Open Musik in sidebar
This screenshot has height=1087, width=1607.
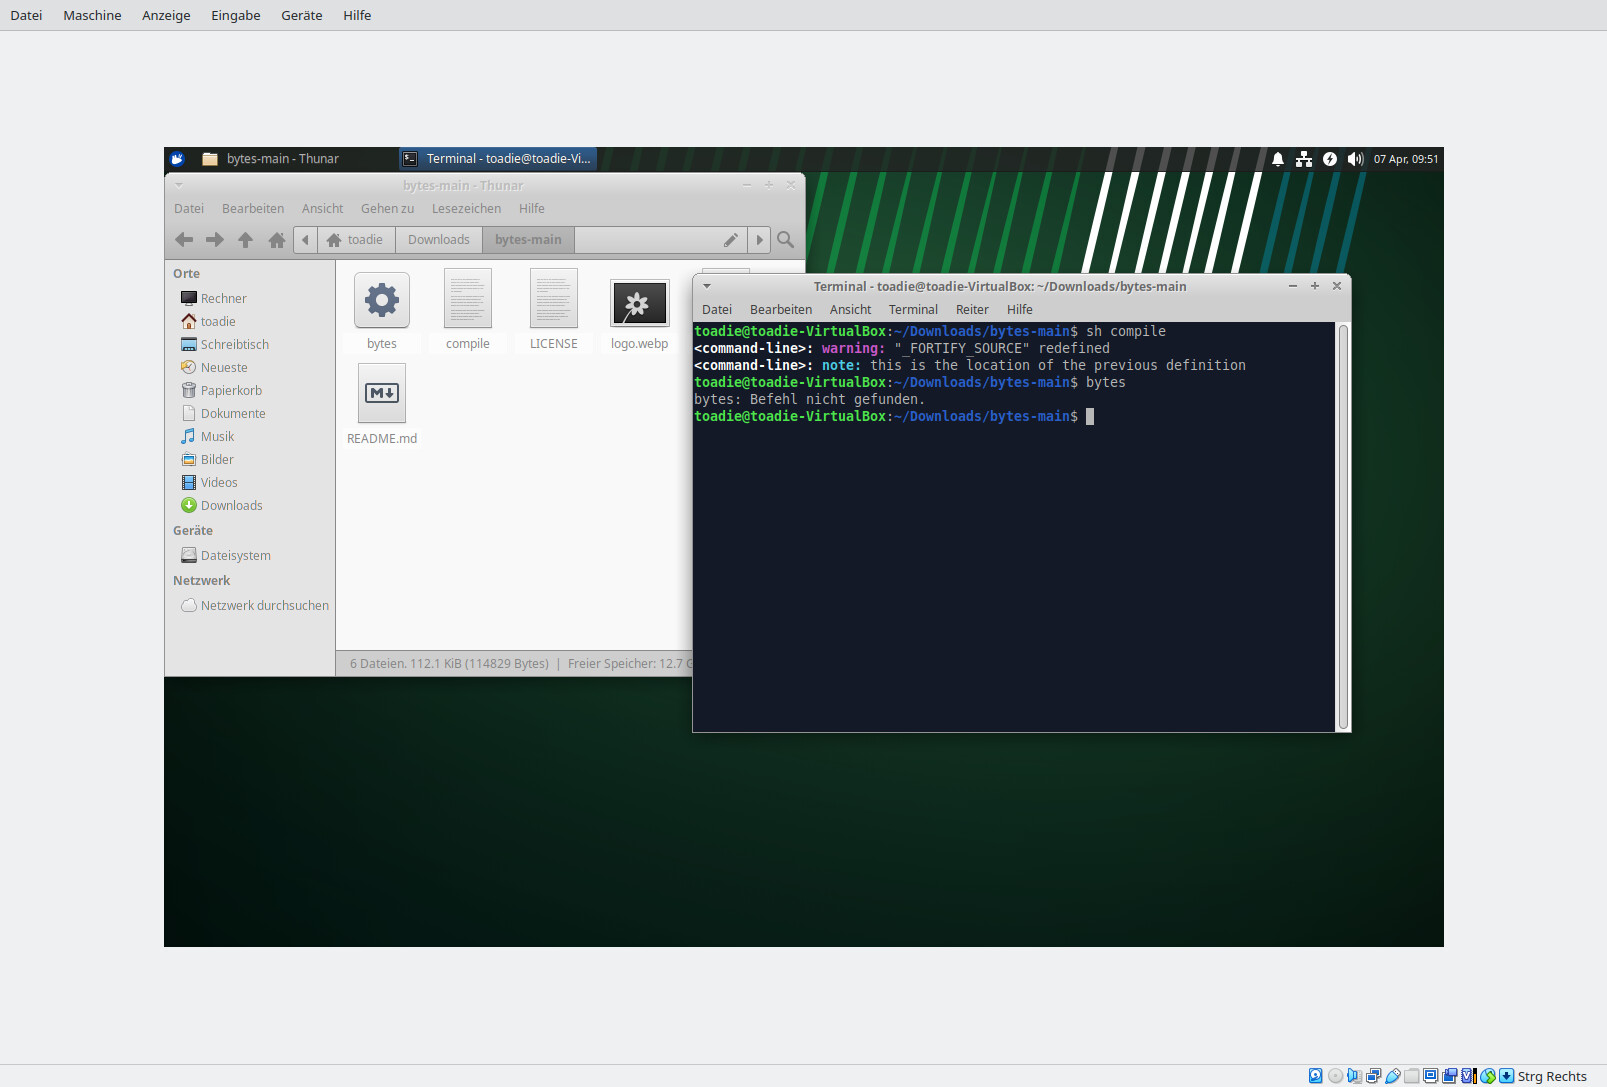click(x=217, y=436)
